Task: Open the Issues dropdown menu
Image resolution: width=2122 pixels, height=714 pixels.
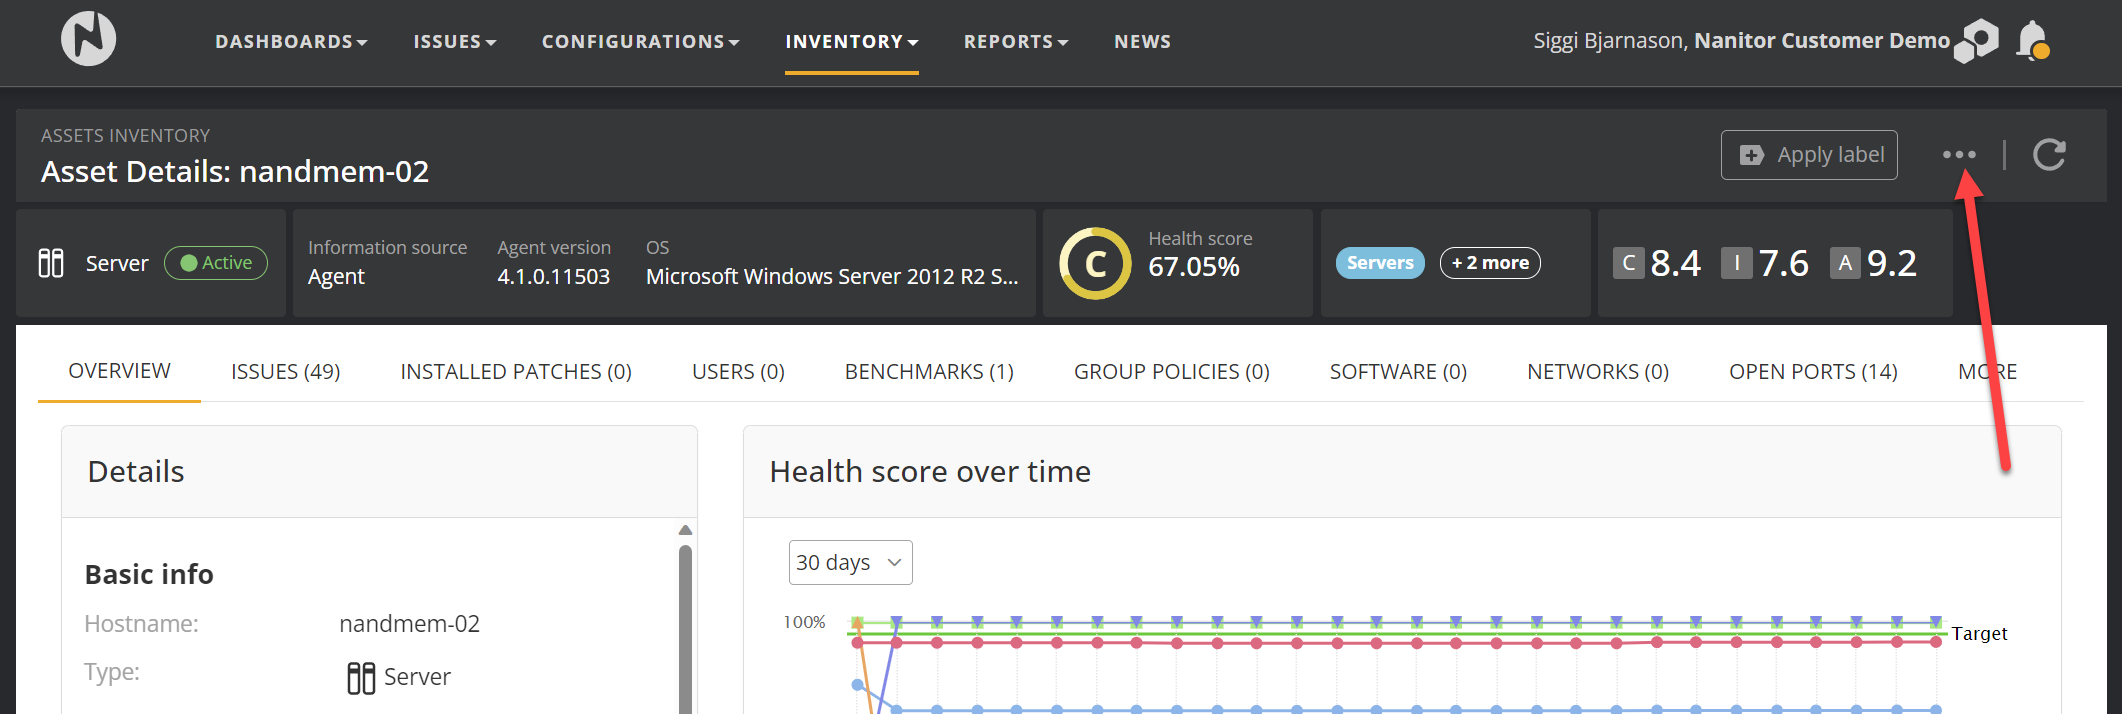Action: (454, 42)
